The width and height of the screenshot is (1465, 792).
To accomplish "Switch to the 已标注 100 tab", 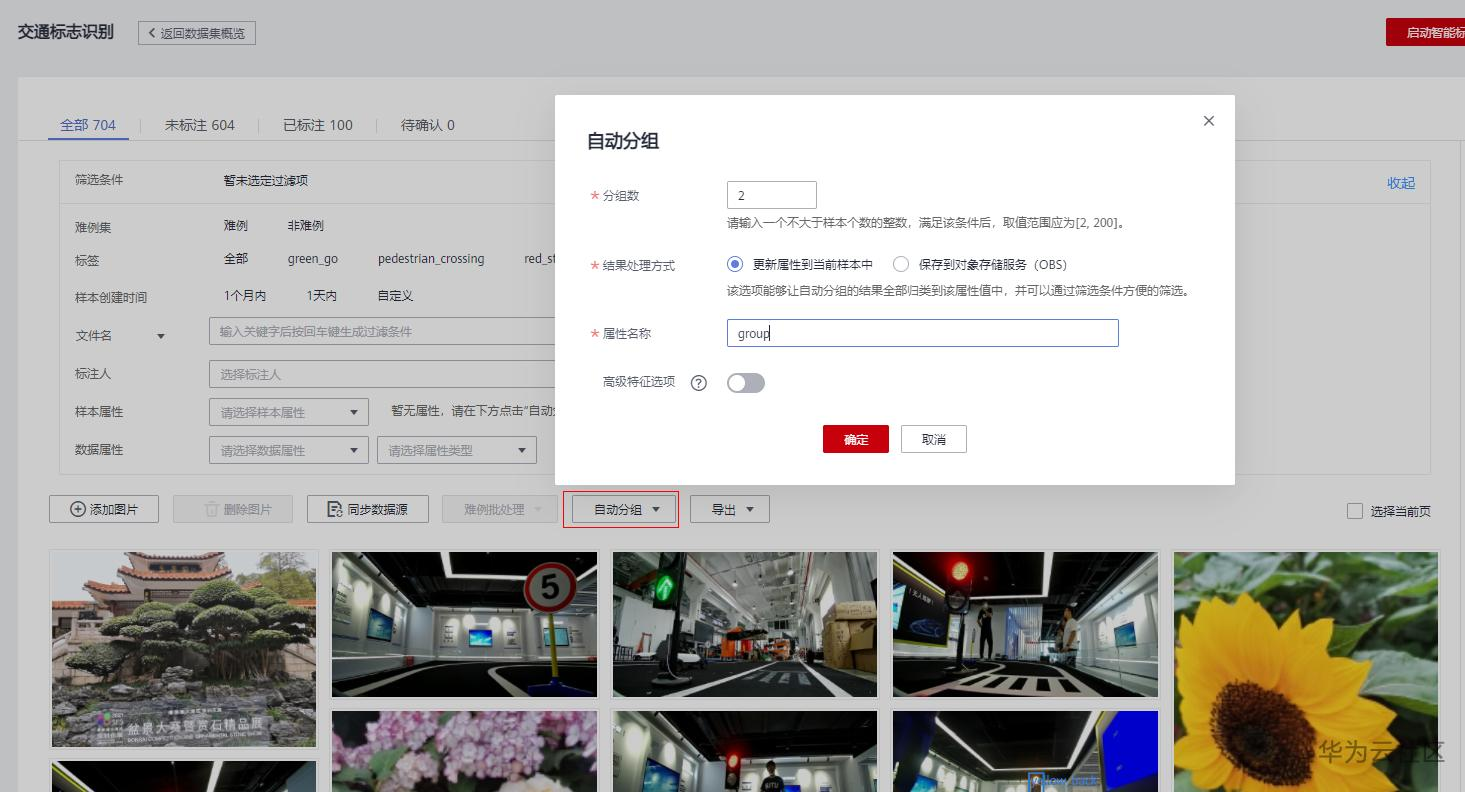I will point(317,125).
